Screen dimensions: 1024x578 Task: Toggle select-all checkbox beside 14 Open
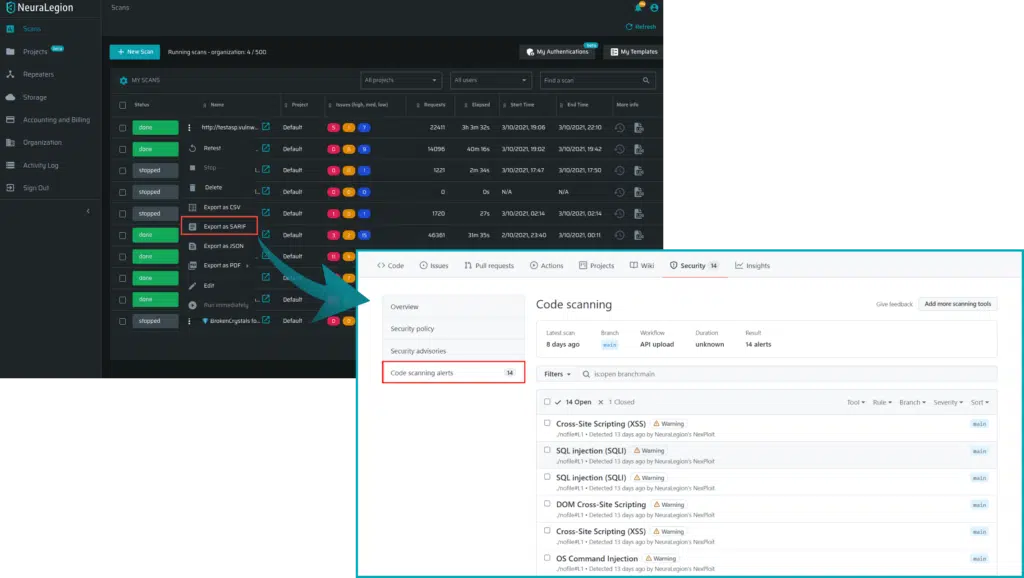(547, 402)
